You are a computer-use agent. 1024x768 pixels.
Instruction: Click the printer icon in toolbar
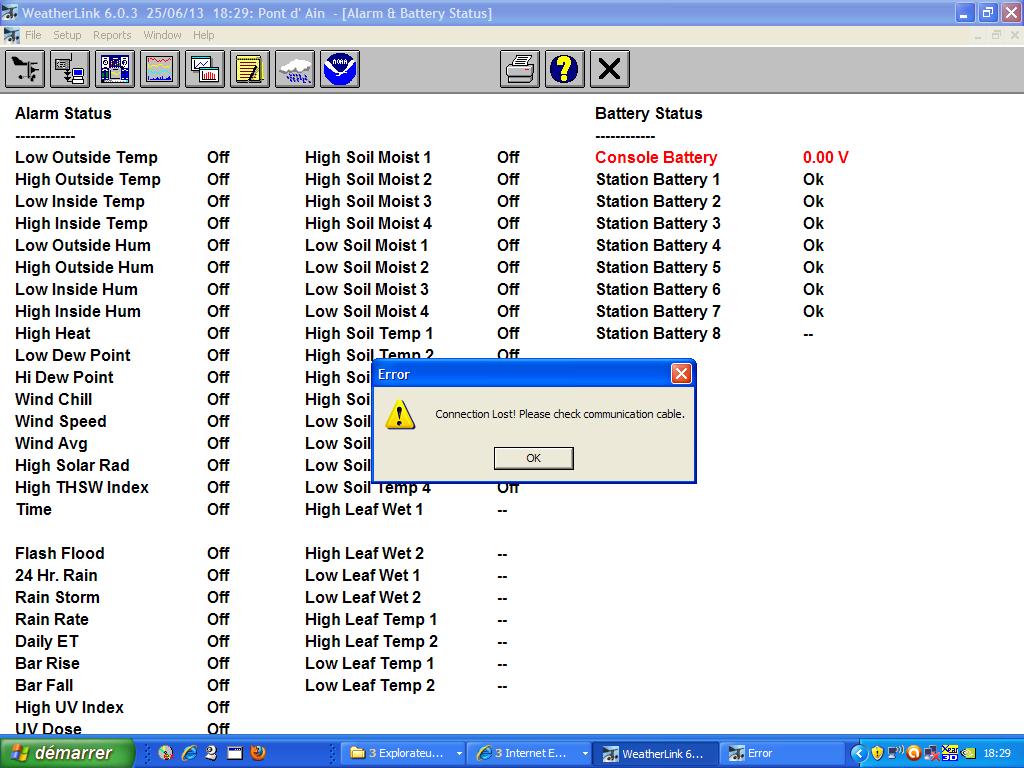pyautogui.click(x=520, y=69)
